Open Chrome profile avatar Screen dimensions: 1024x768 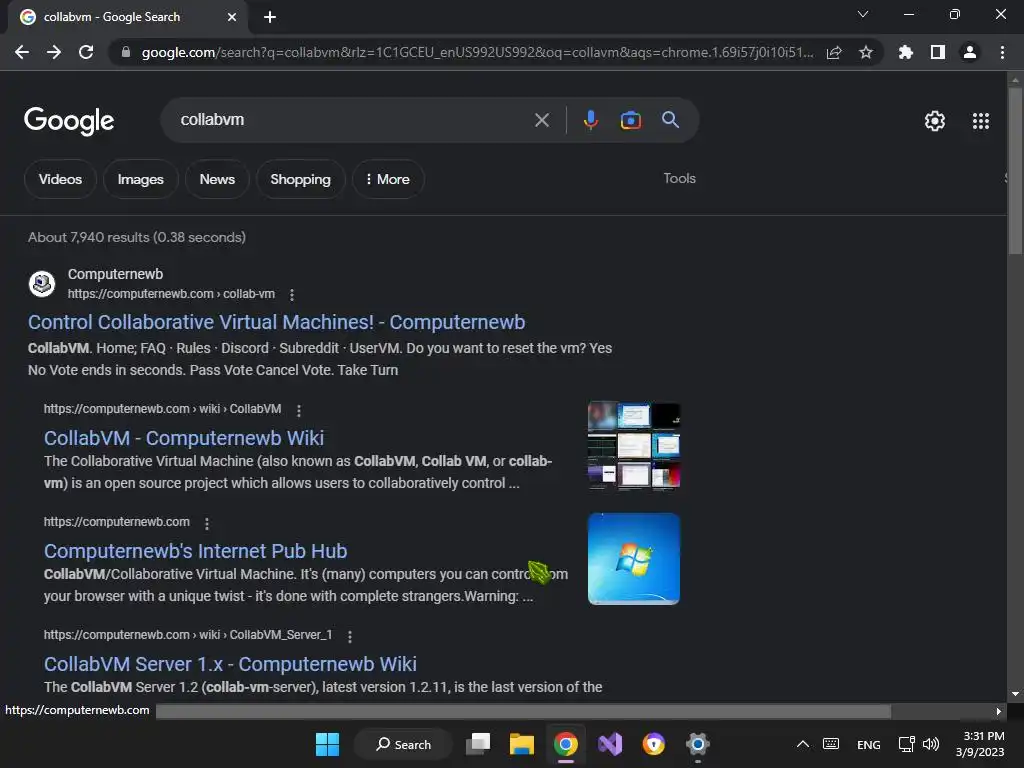click(970, 52)
